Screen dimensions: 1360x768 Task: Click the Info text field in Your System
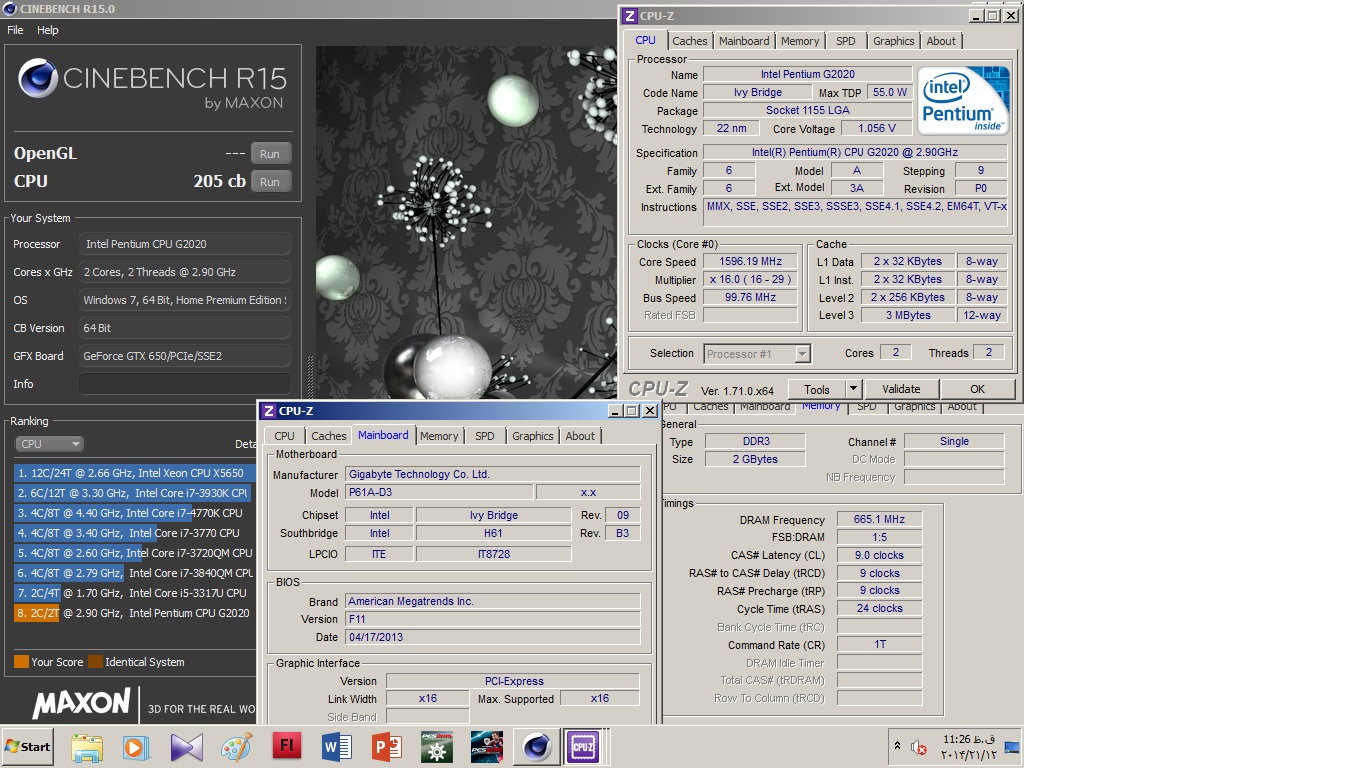pyautogui.click(x=185, y=384)
